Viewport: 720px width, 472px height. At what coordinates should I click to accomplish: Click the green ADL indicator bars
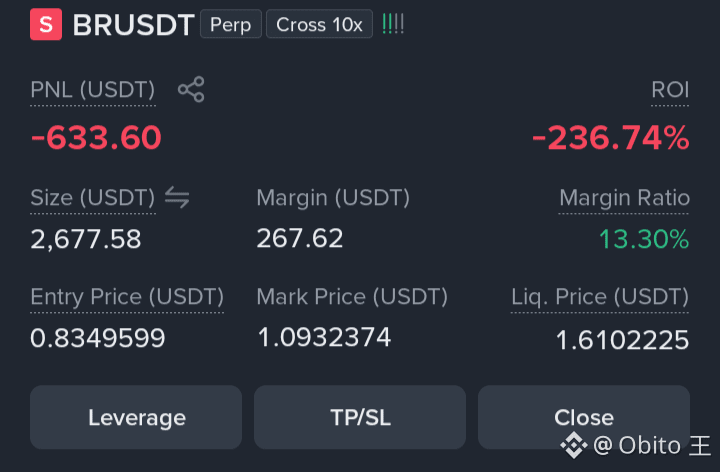[393, 24]
